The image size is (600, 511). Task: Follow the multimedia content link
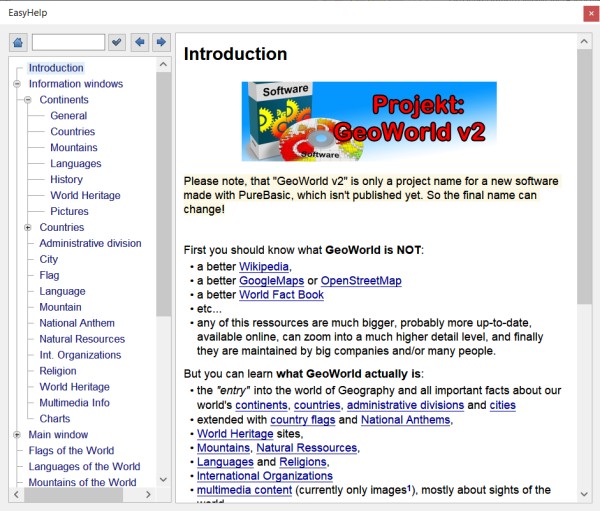tap(244, 490)
